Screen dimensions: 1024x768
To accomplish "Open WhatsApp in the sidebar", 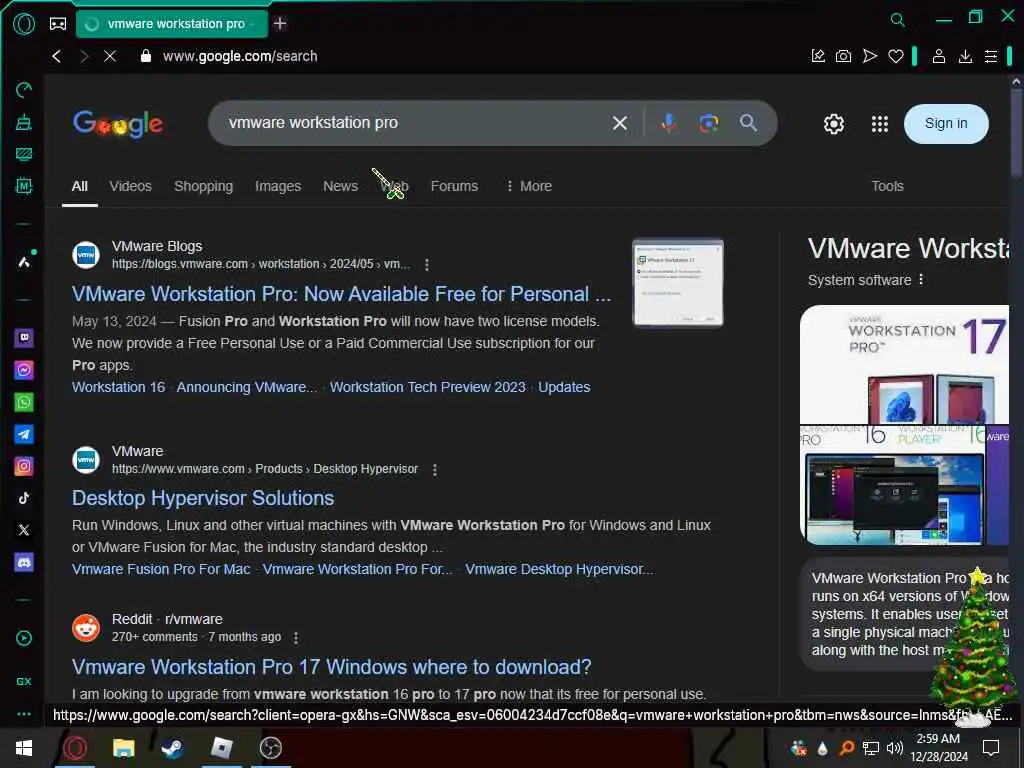I will [24, 402].
